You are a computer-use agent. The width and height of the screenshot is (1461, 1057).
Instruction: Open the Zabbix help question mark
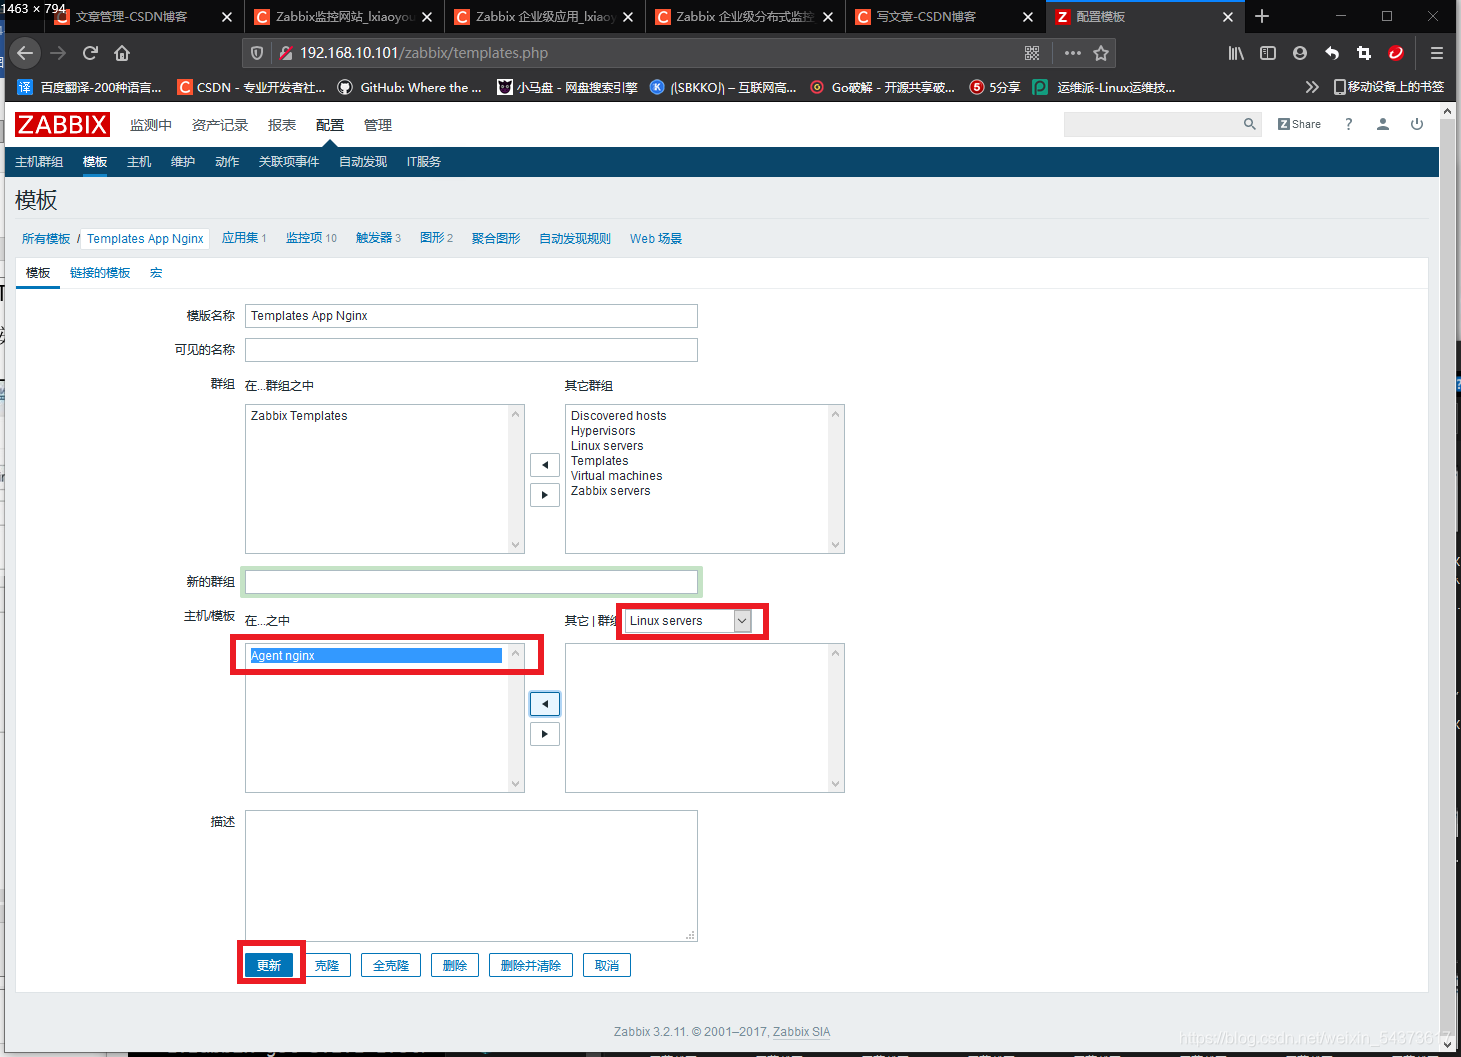pos(1348,124)
